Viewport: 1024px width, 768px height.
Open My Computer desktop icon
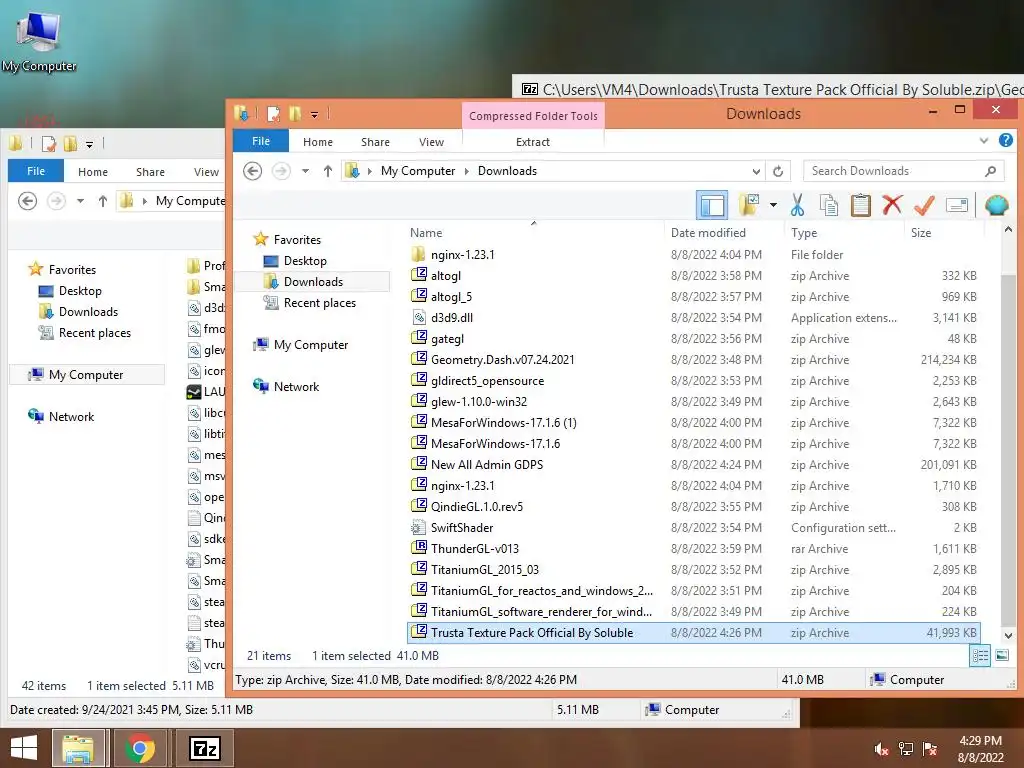pyautogui.click(x=39, y=41)
